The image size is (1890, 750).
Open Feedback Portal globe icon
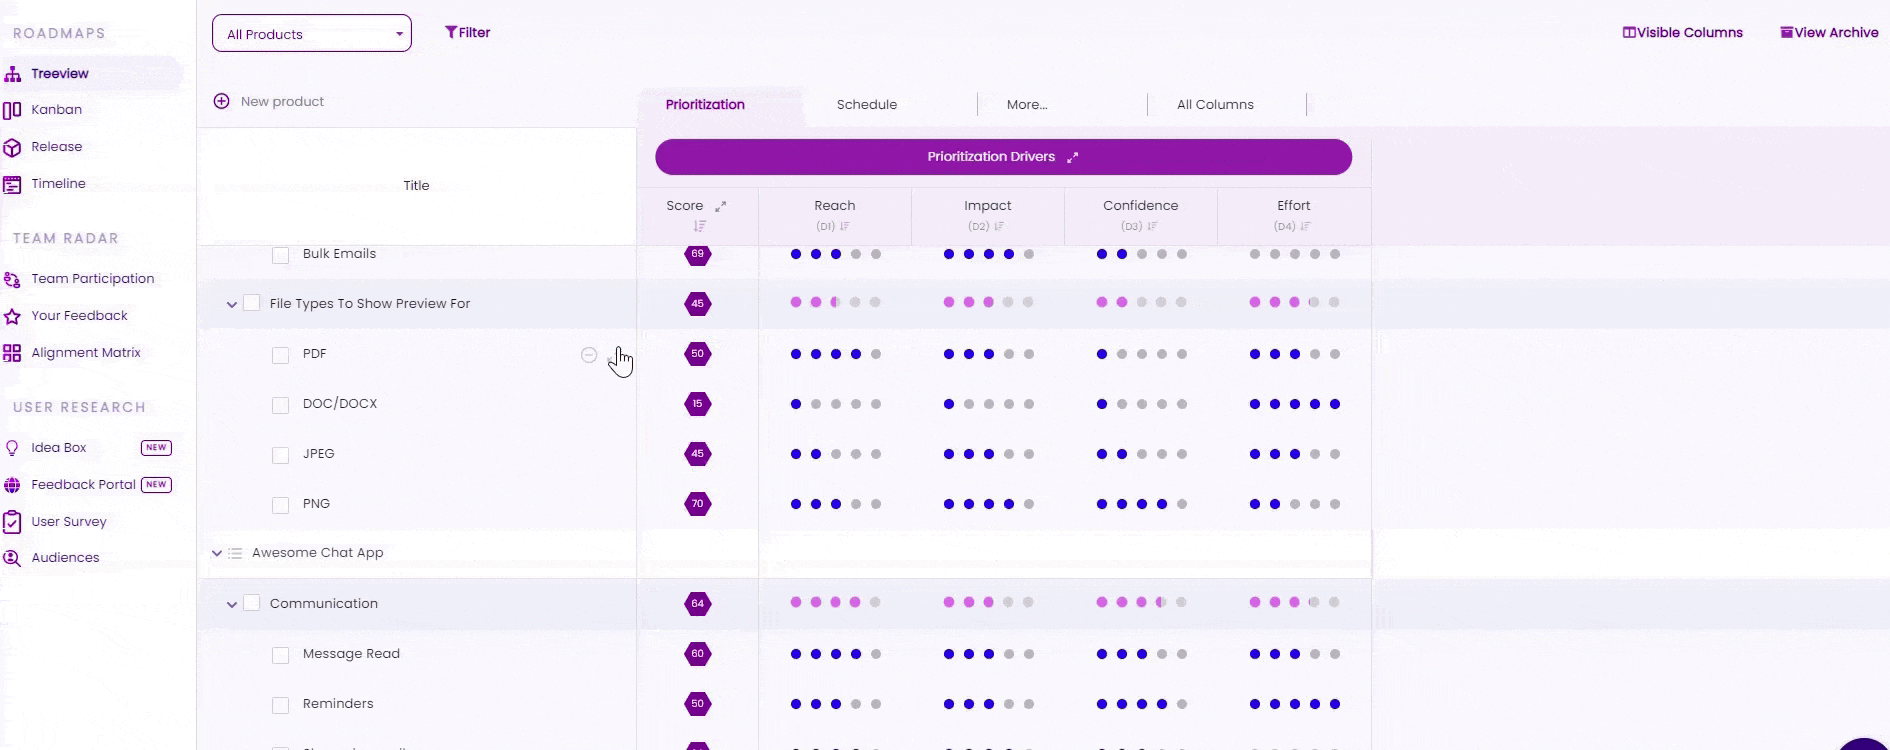12,485
